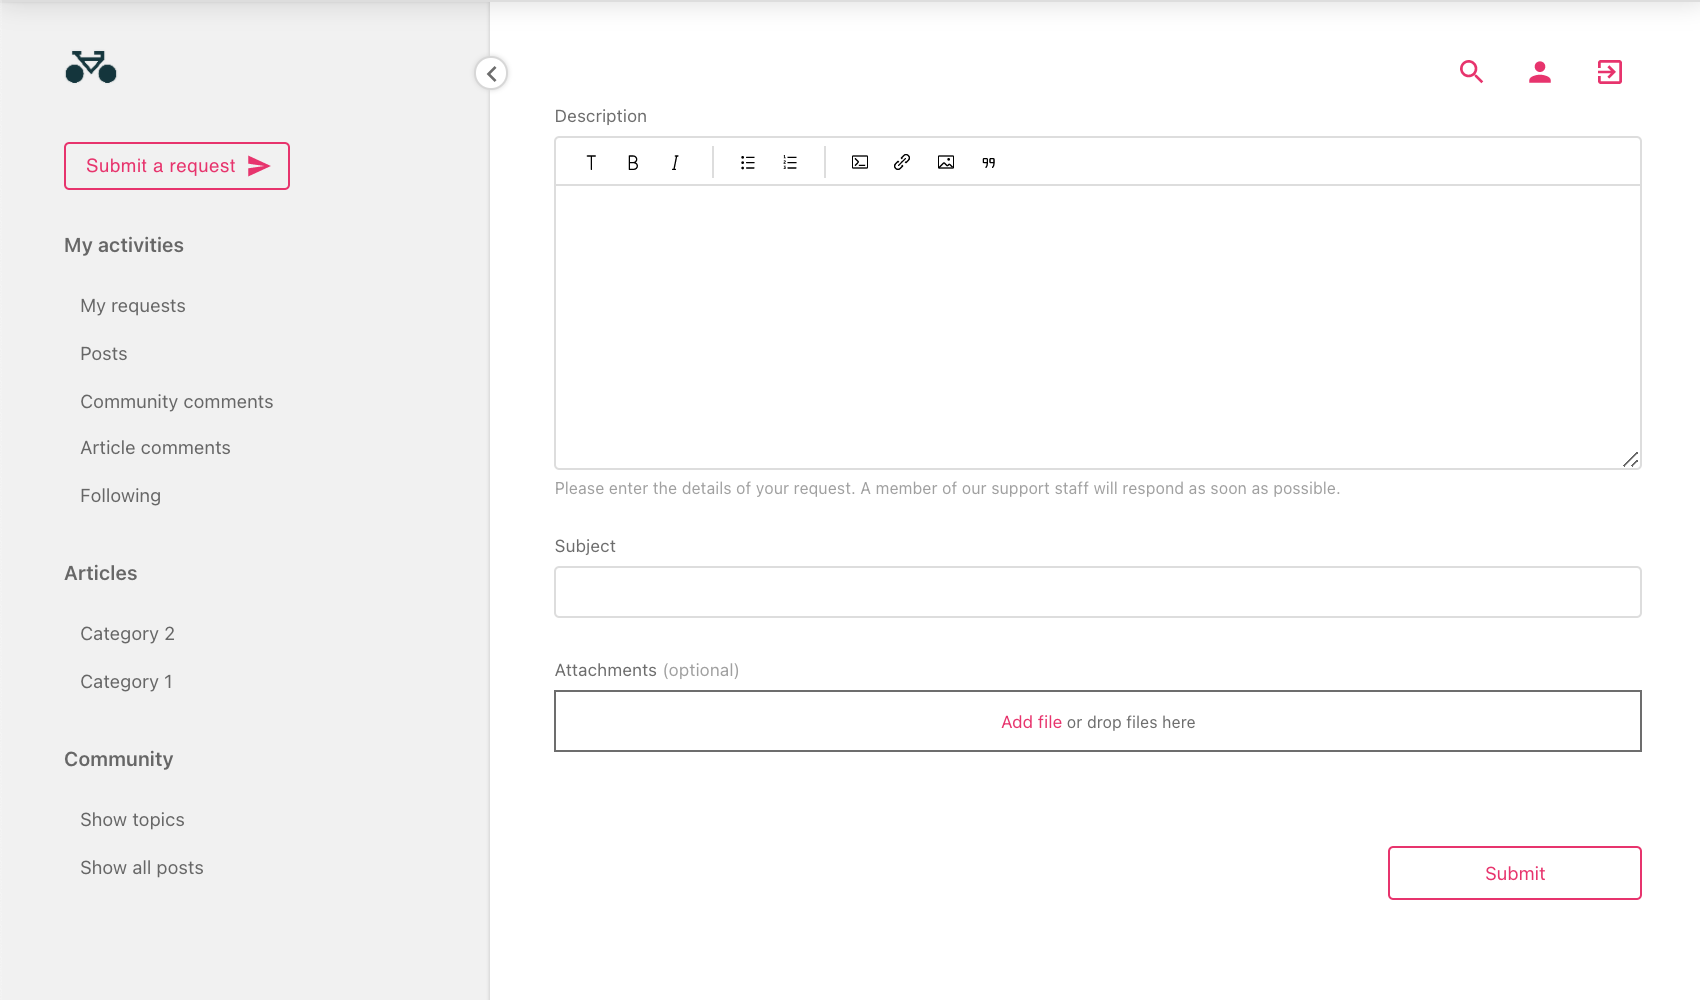Open My requests in sidebar

point(133,306)
